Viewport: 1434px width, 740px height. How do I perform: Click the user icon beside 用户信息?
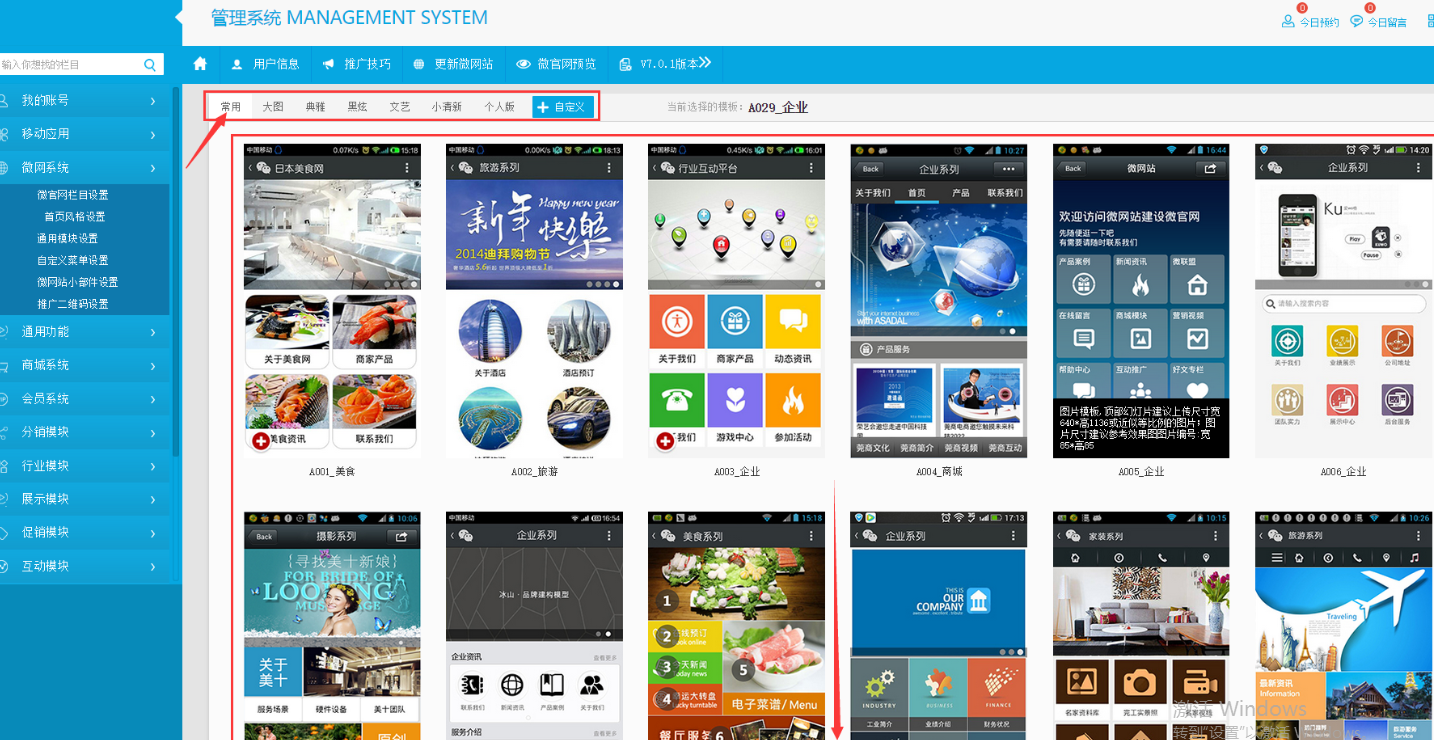tap(237, 64)
